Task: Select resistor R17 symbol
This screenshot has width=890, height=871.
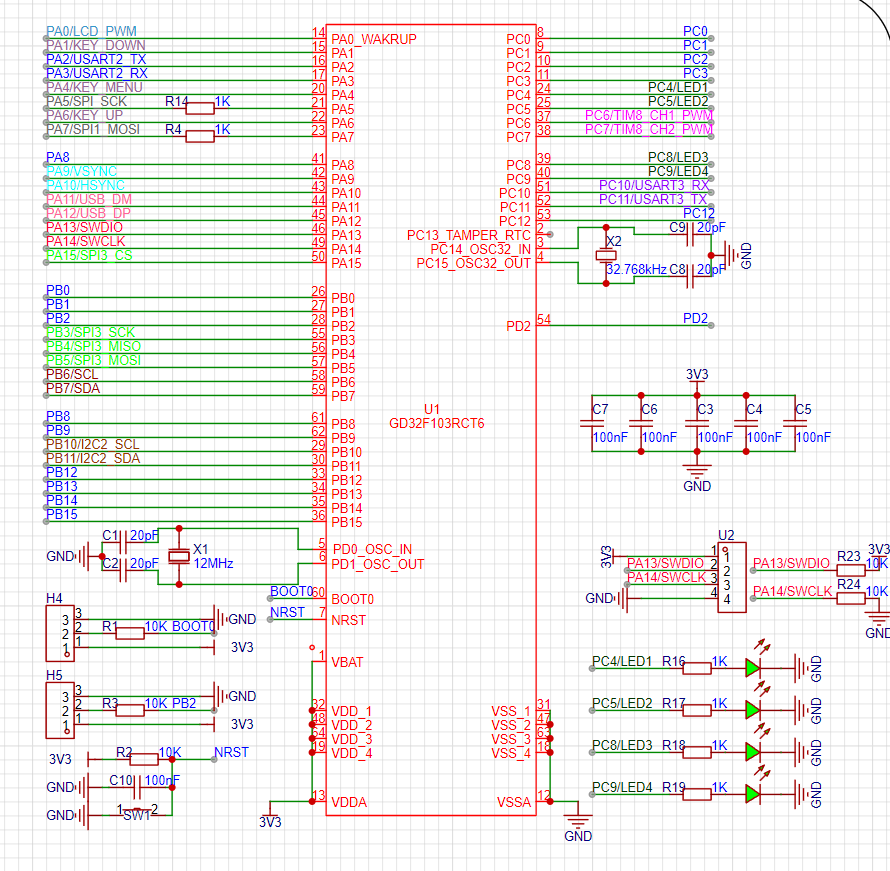Action: pyautogui.click(x=696, y=710)
